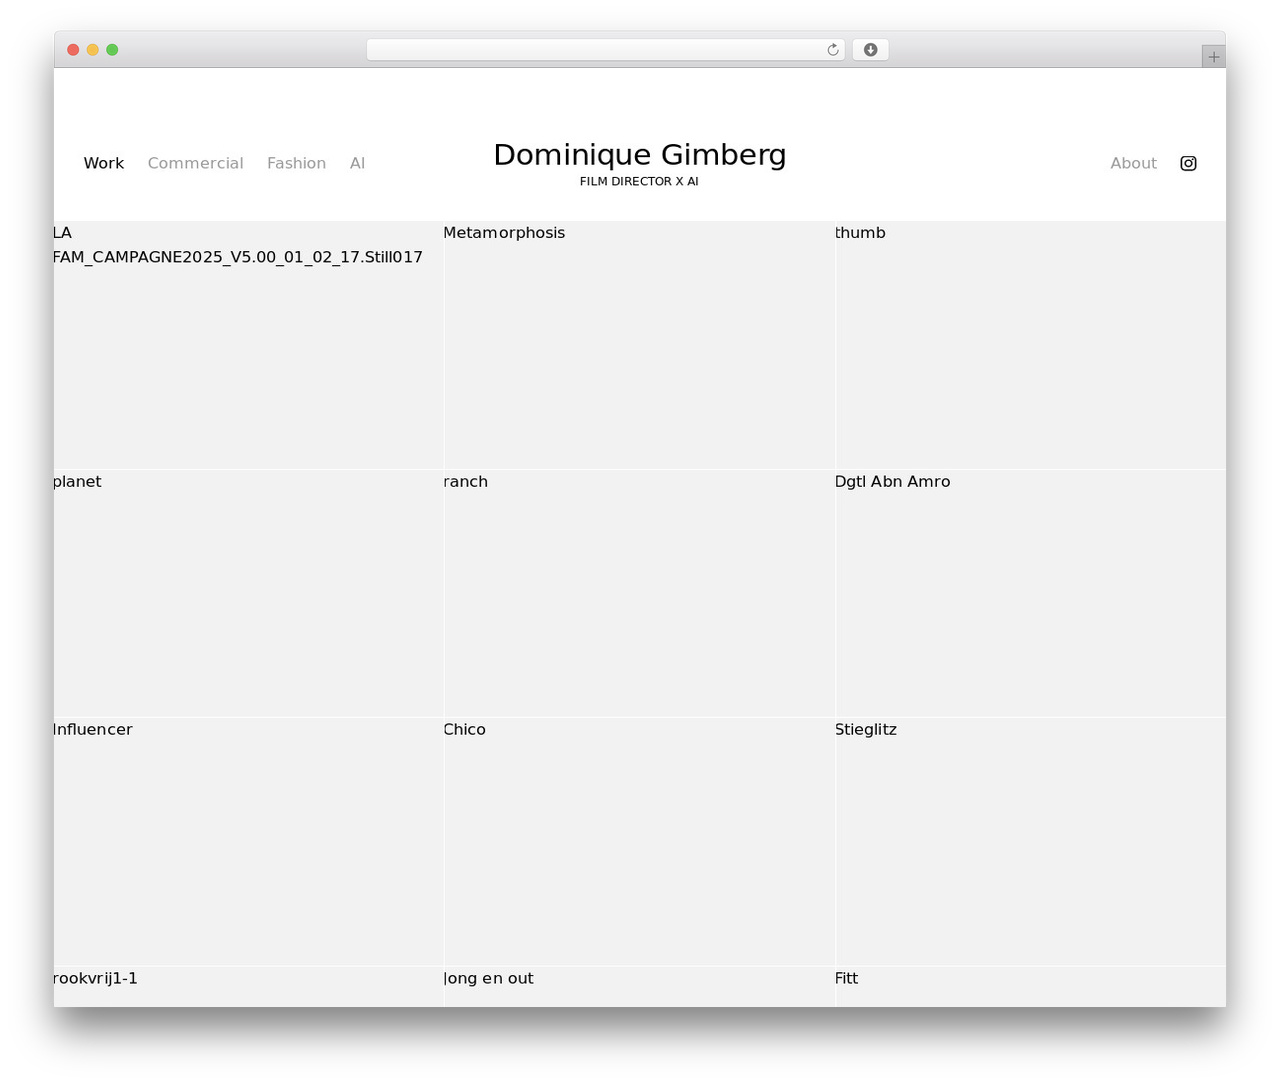Open the Dgtl Abn Amro project
Screen dimensions: 1280x1084
[1030, 593]
